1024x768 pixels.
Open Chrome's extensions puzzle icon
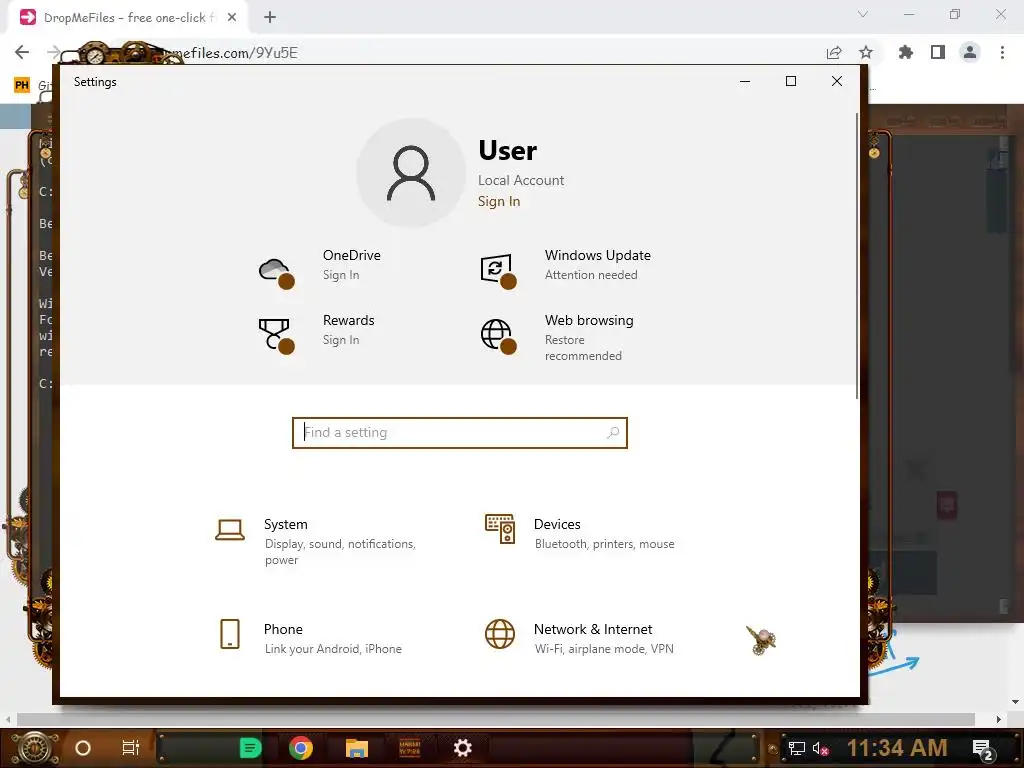905,52
